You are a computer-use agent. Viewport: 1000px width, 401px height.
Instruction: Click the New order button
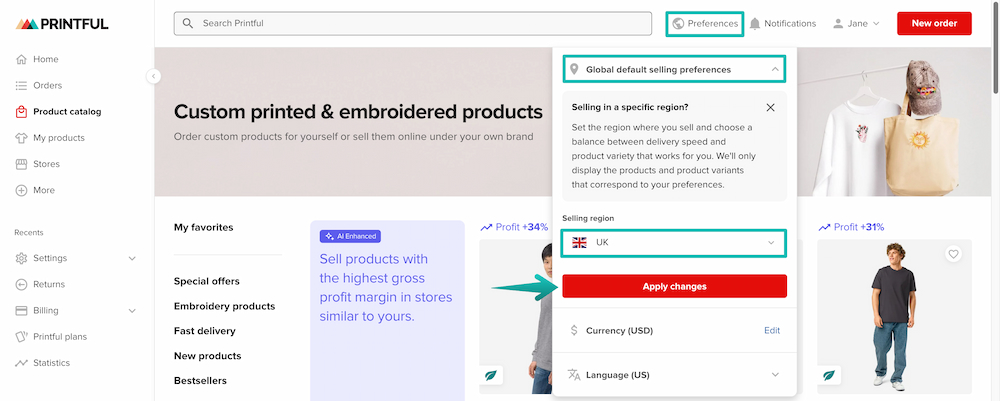pyautogui.click(x=934, y=23)
